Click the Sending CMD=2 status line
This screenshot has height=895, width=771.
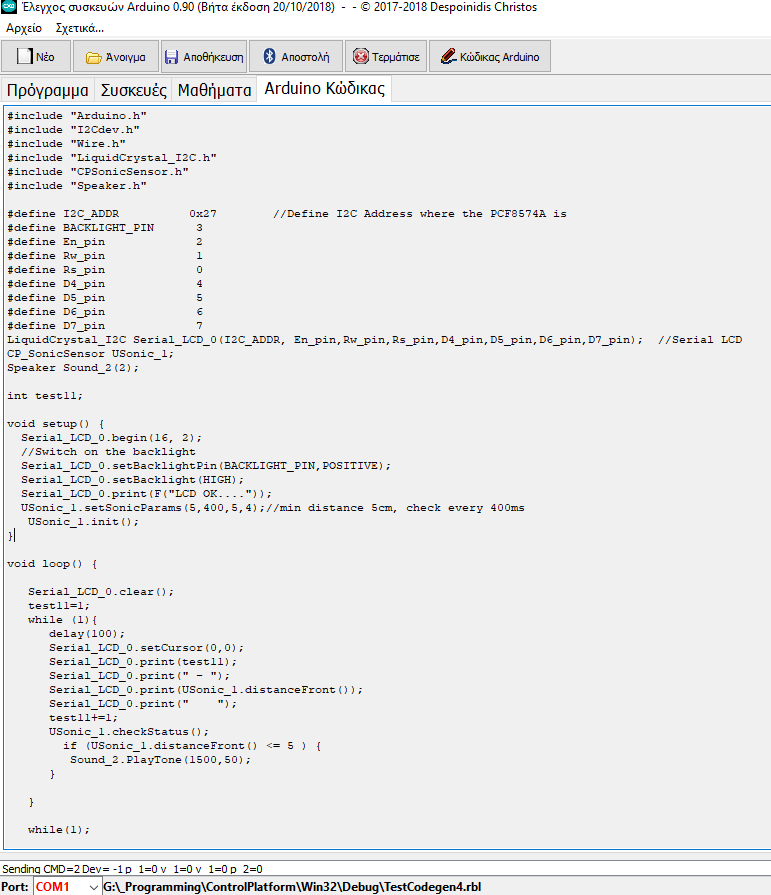[132, 869]
